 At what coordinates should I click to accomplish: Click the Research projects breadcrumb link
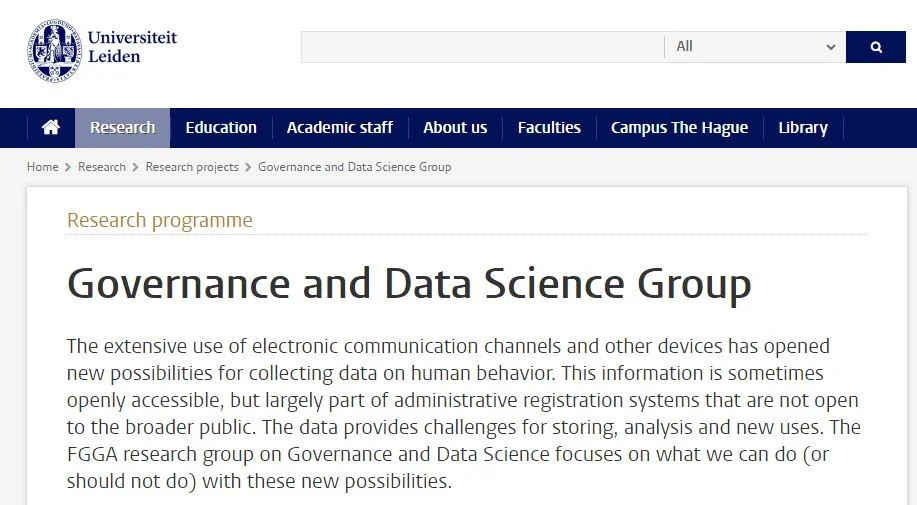(192, 167)
